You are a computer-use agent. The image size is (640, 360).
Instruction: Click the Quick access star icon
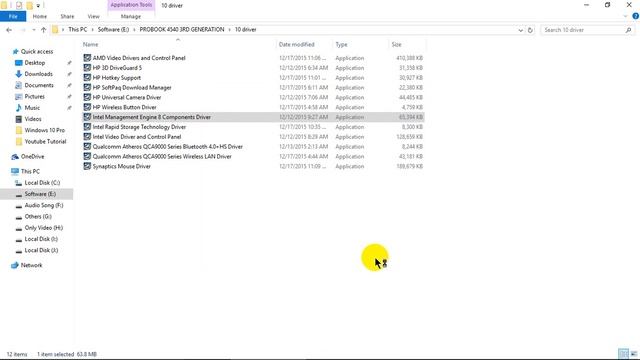click(16, 51)
